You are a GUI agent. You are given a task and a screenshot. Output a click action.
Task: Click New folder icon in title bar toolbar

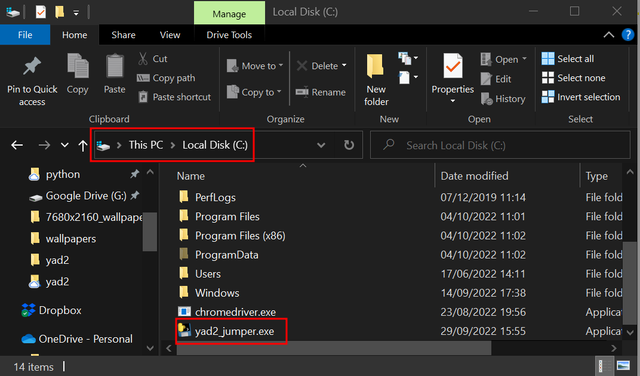click(x=60, y=12)
